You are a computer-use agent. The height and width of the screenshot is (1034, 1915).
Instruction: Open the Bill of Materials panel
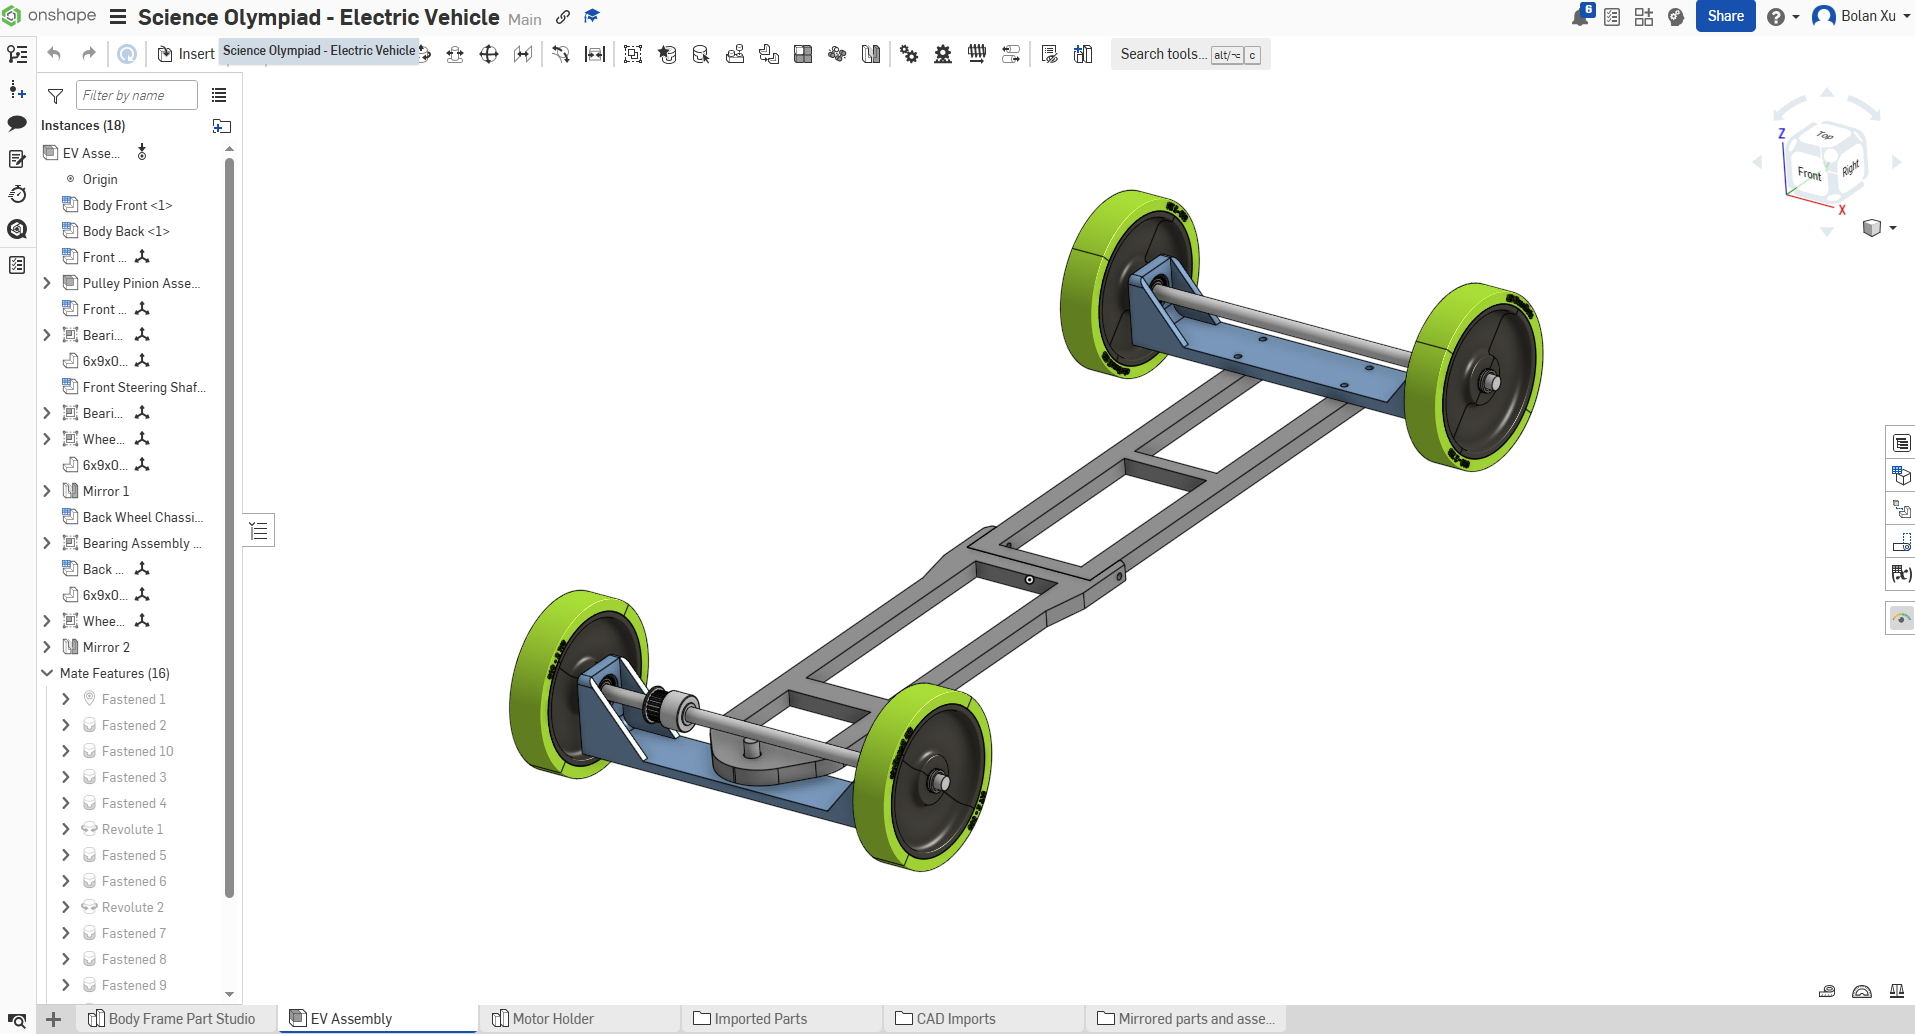click(x=1900, y=441)
